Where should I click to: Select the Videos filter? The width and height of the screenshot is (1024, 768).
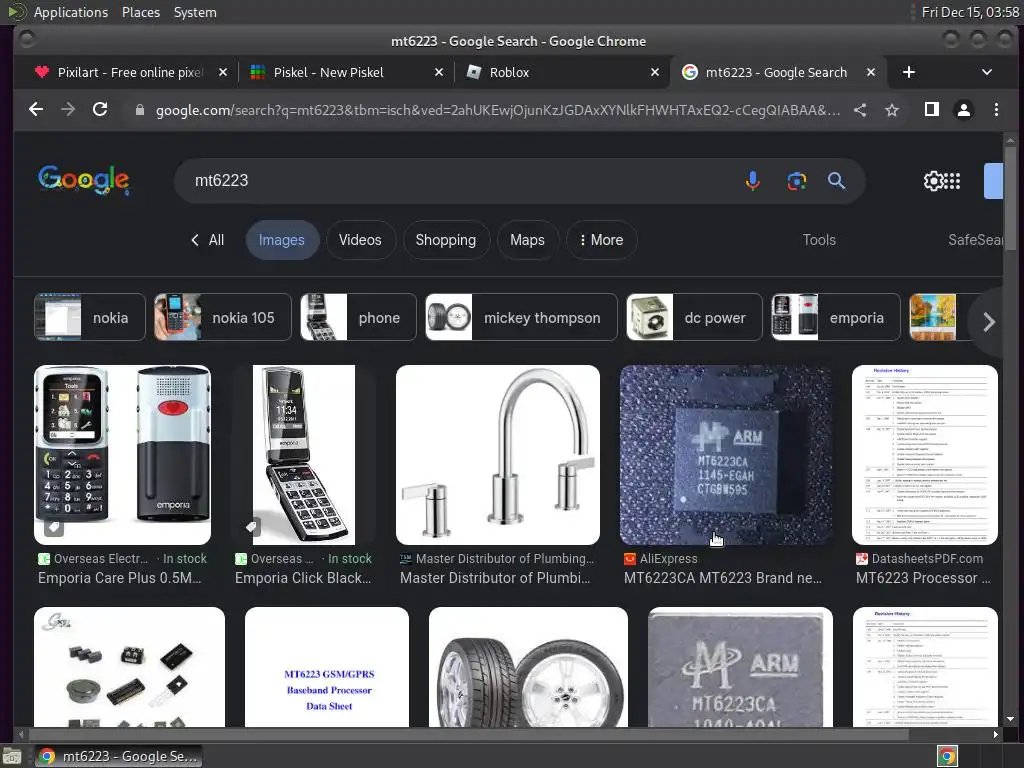tap(360, 240)
